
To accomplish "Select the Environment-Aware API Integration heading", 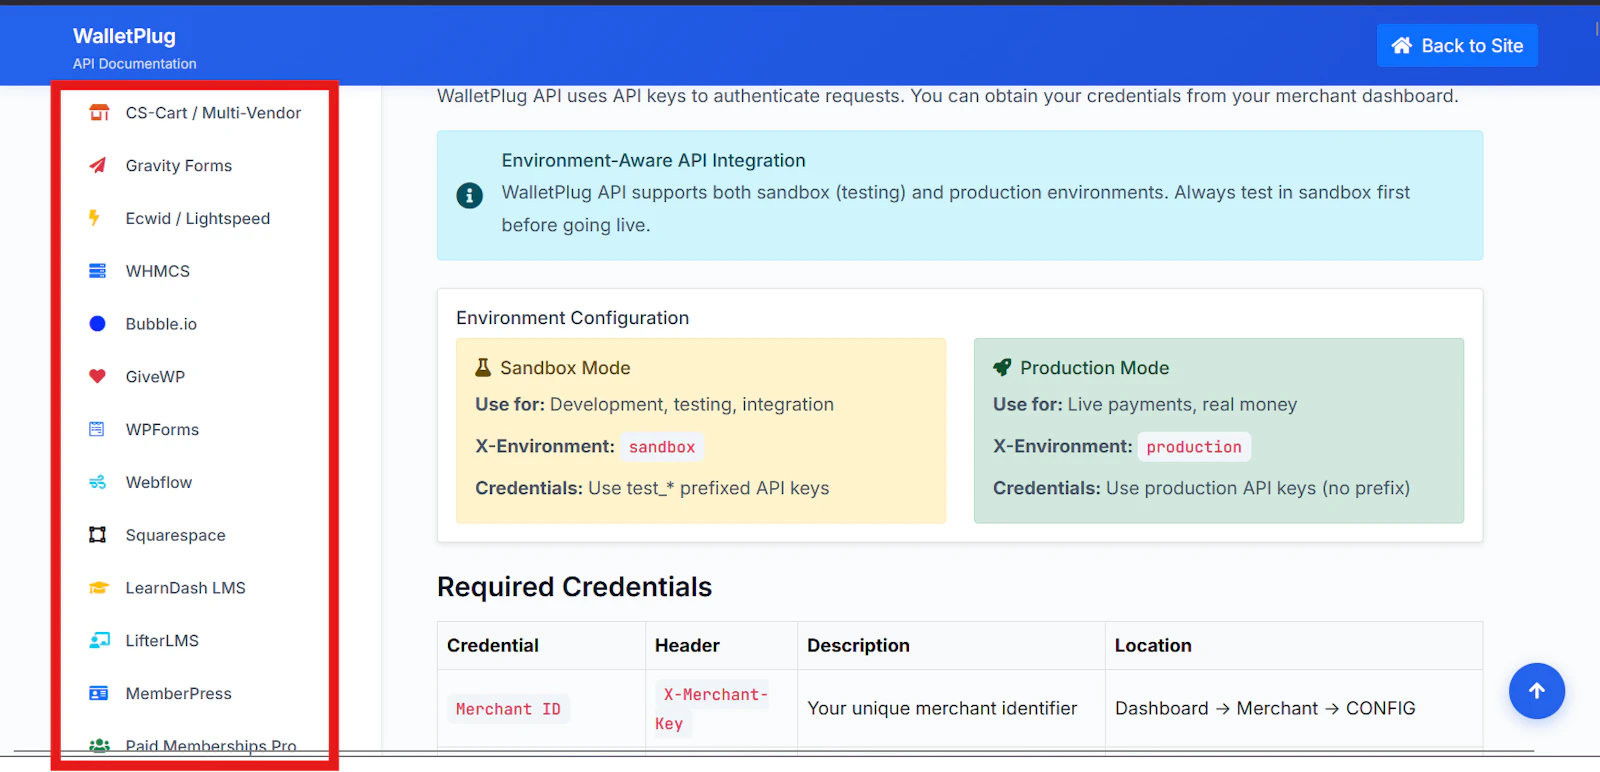I will [654, 161].
